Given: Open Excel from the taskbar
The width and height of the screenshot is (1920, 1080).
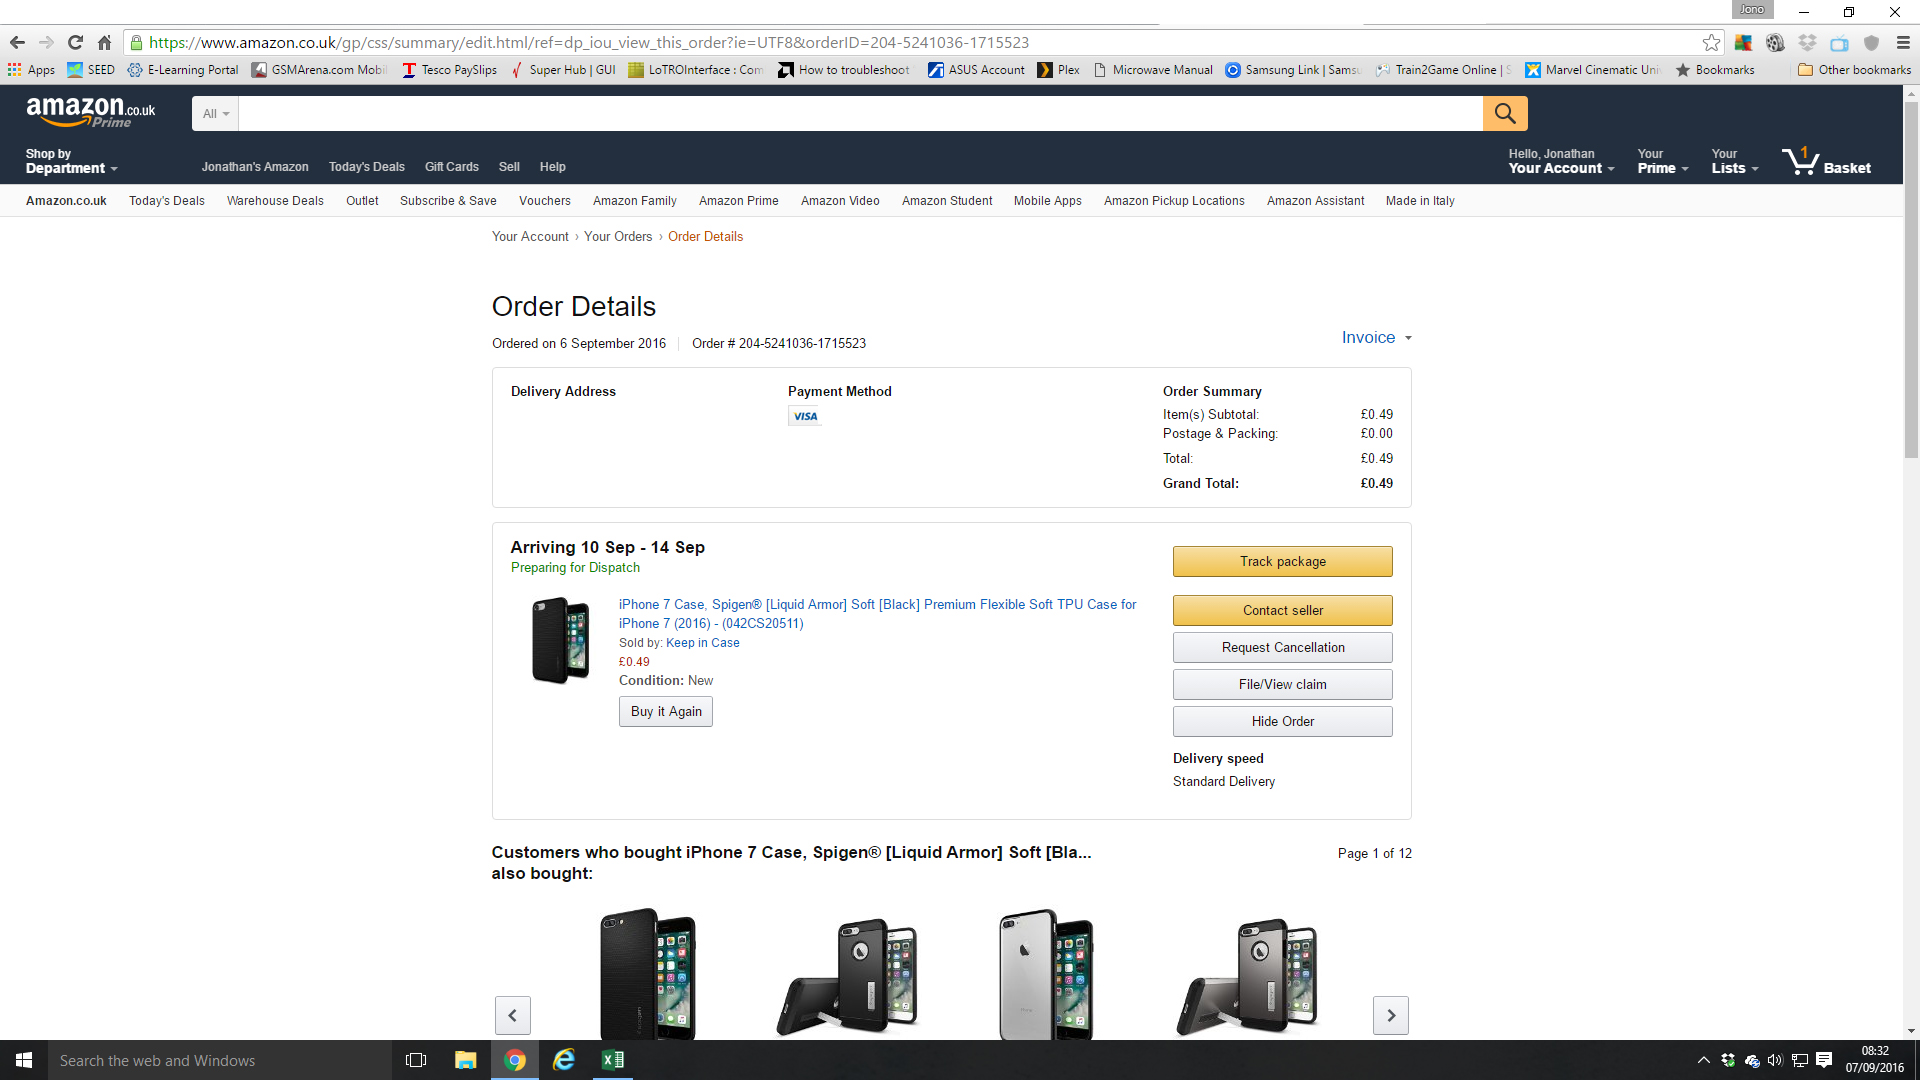Looking at the screenshot, I should tap(612, 1060).
